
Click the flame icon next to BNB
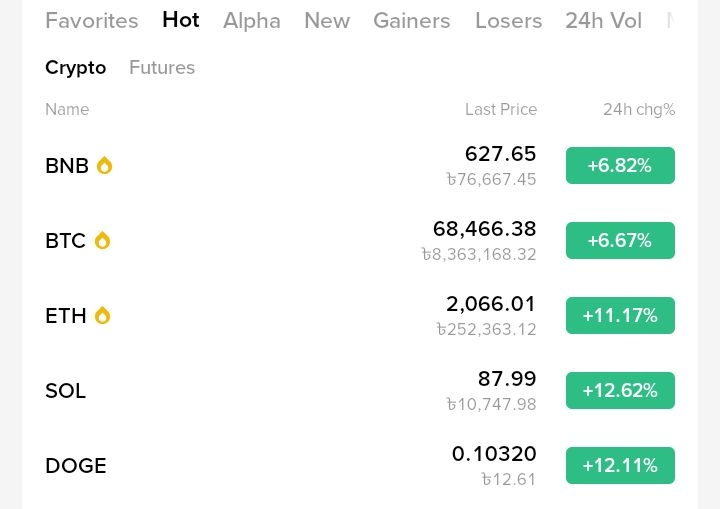104,166
